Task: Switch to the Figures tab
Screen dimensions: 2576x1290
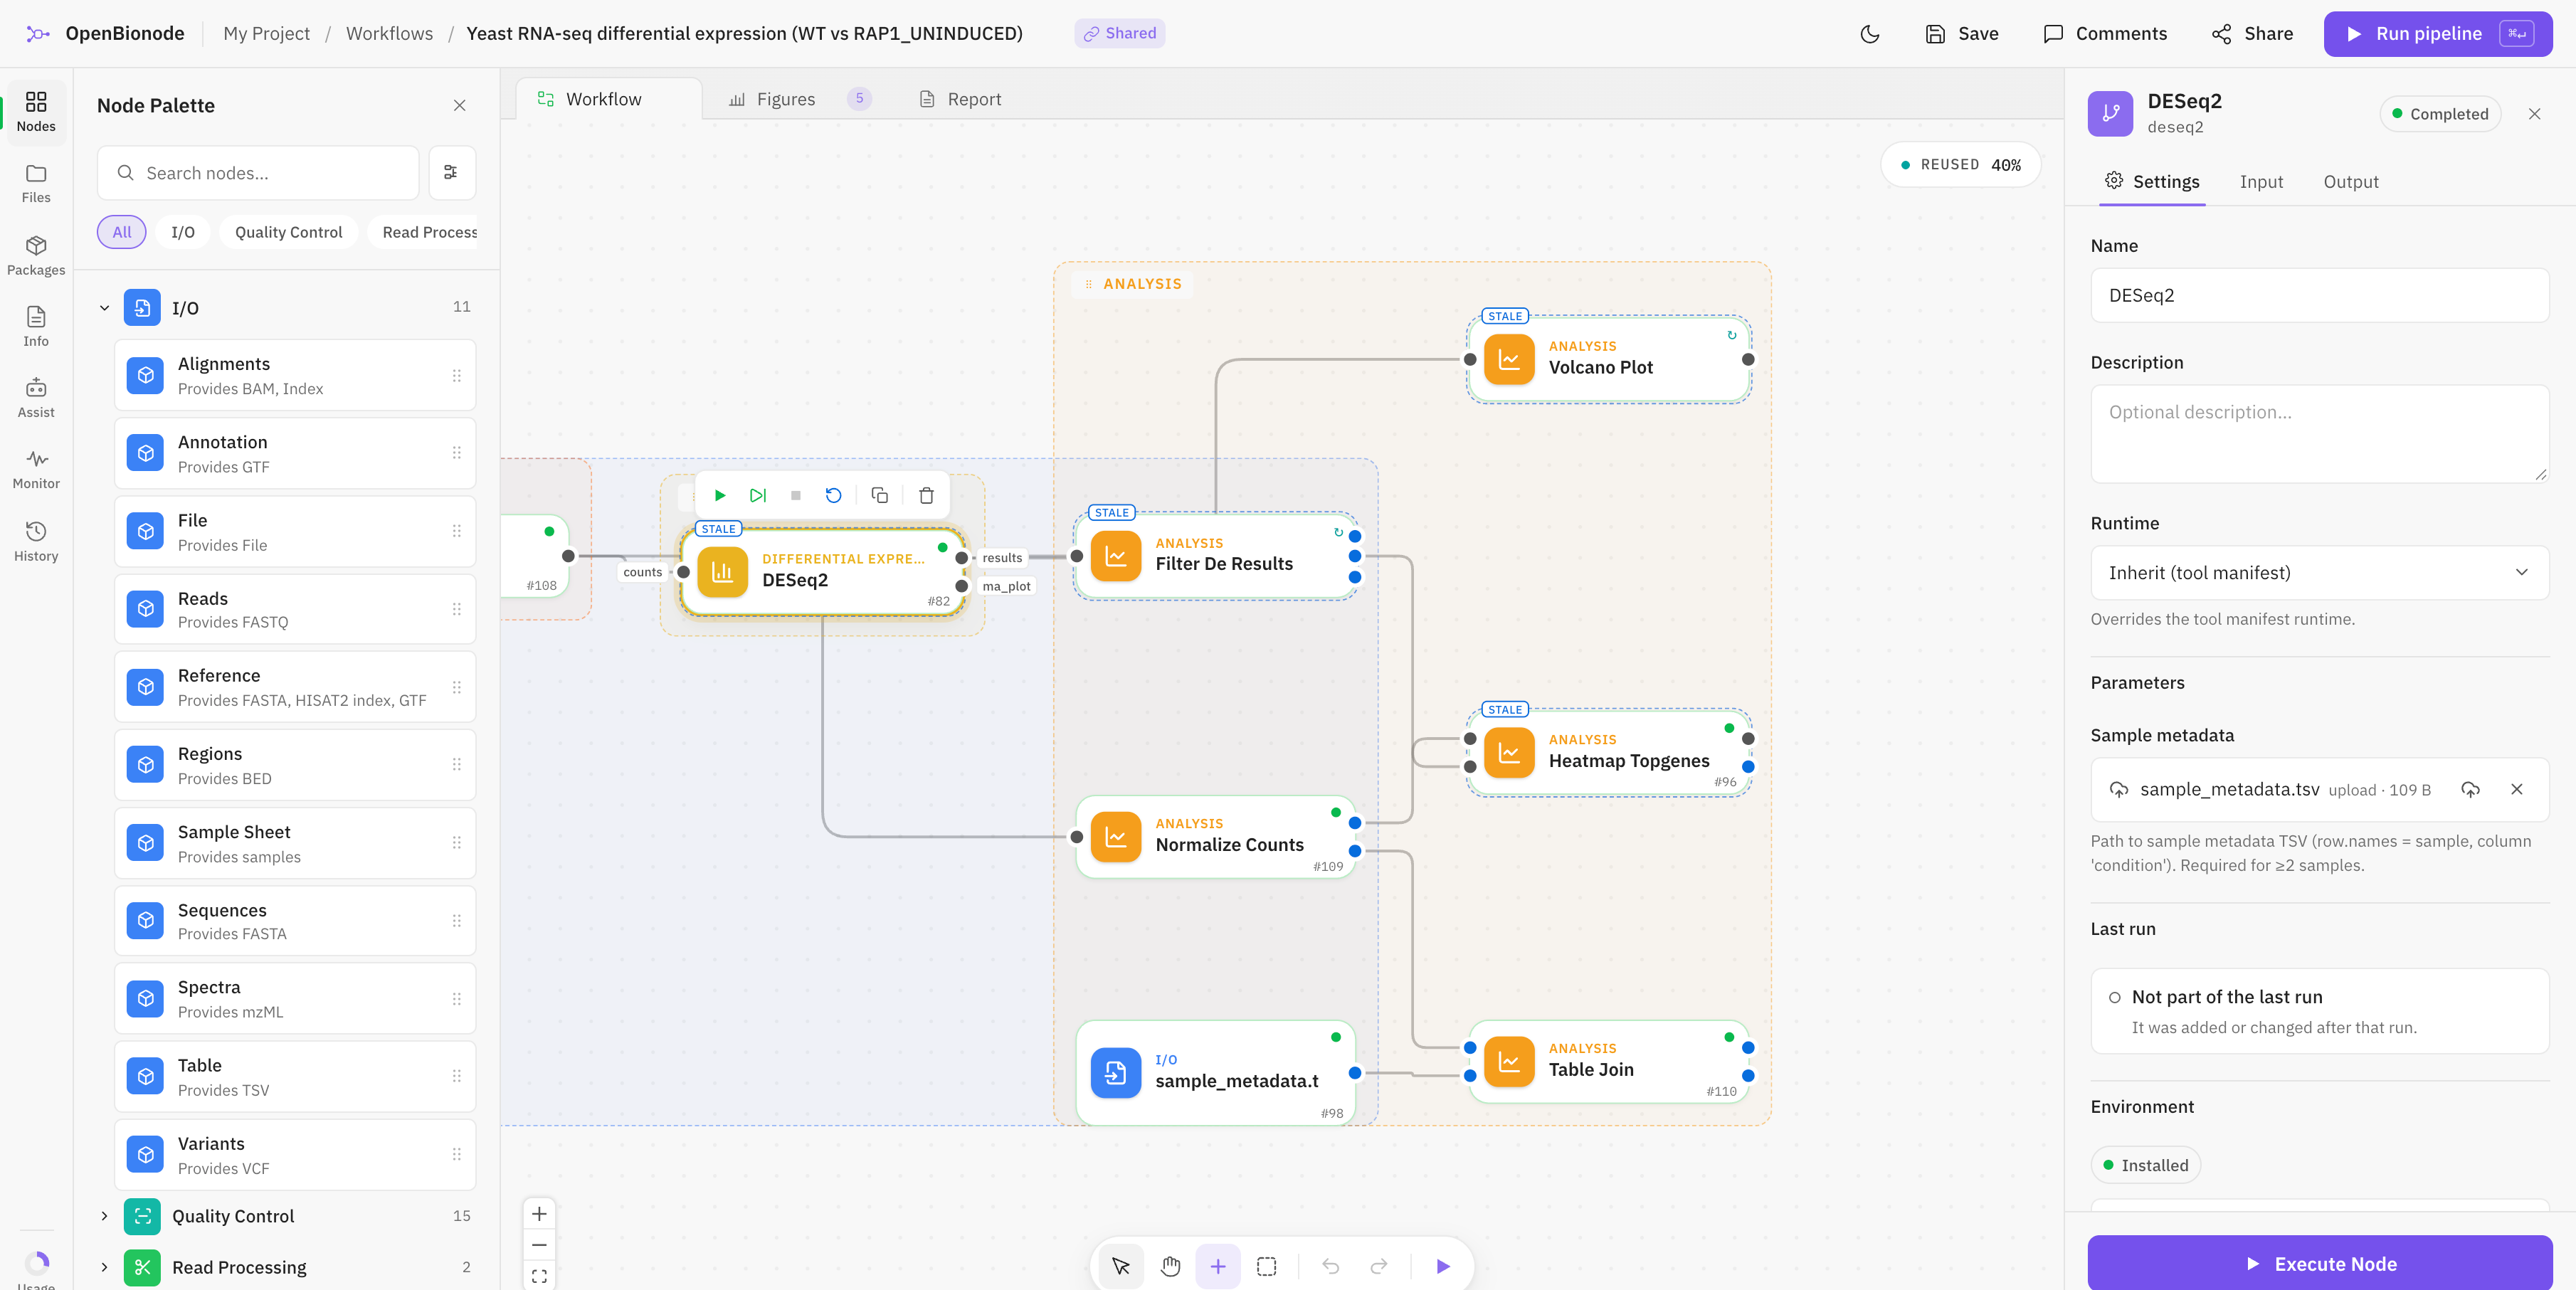Action: [800, 99]
